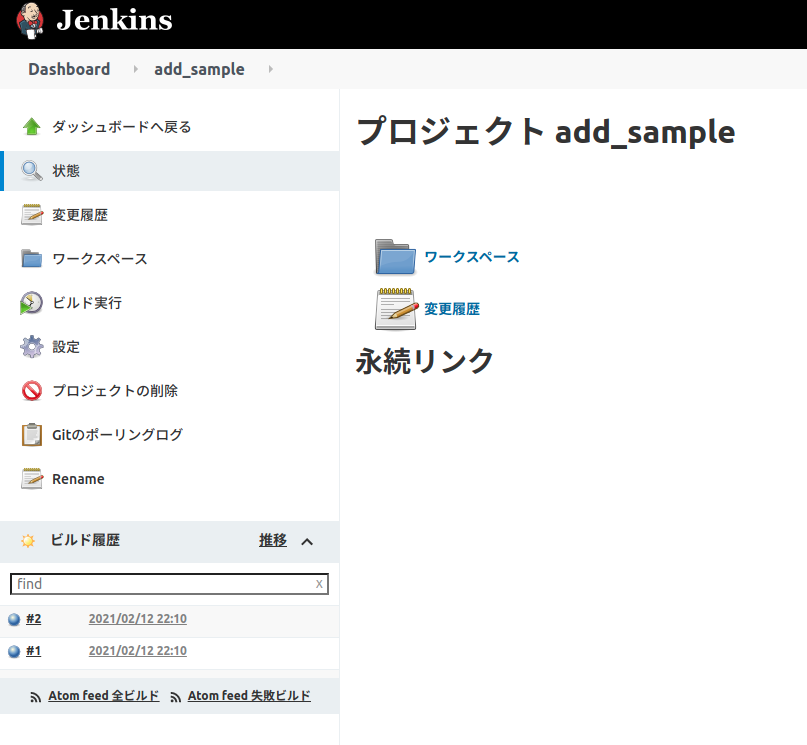Click the Rename notepad icon
The width and height of the screenshot is (807, 745).
coord(32,478)
